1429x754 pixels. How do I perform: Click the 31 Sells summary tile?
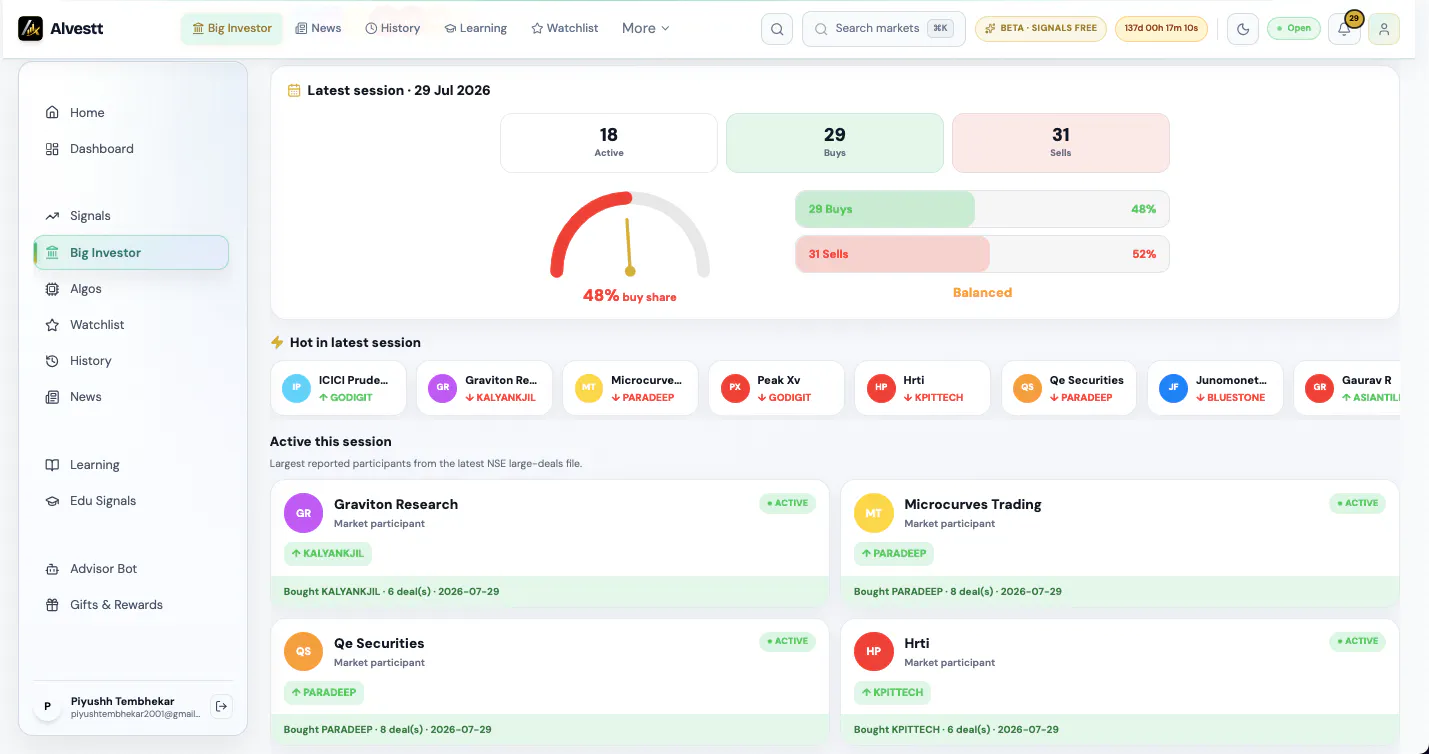[1061, 143]
